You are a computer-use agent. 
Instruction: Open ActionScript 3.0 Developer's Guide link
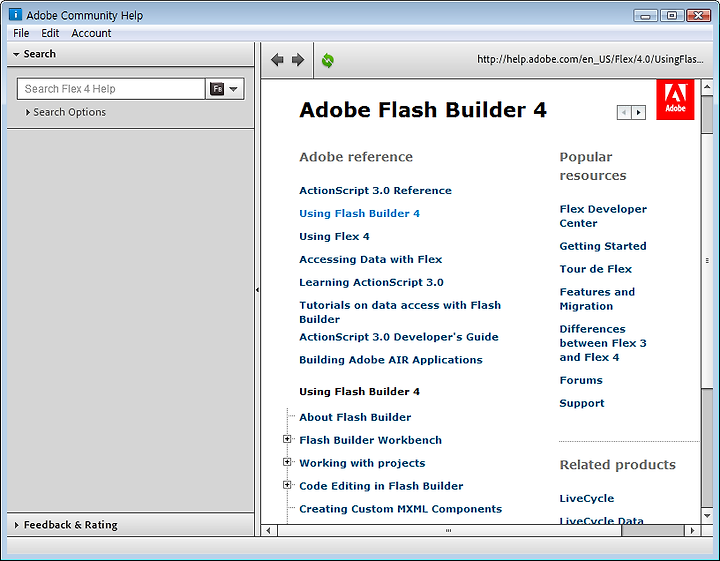(399, 337)
